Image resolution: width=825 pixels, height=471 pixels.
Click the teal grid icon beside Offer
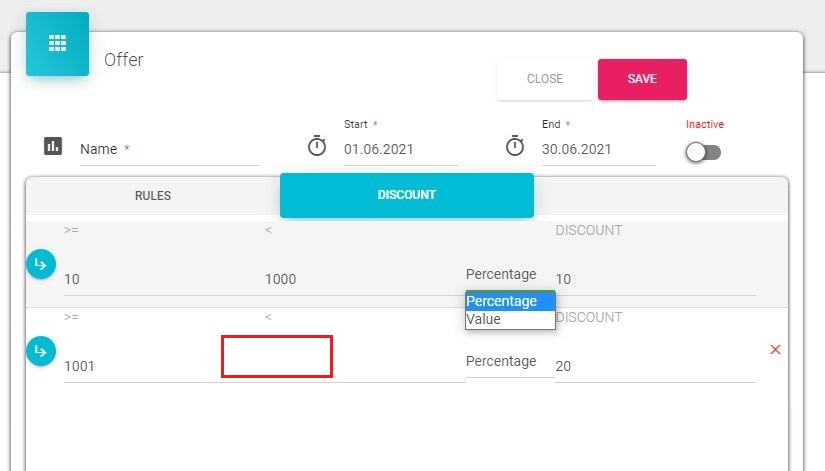click(57, 44)
